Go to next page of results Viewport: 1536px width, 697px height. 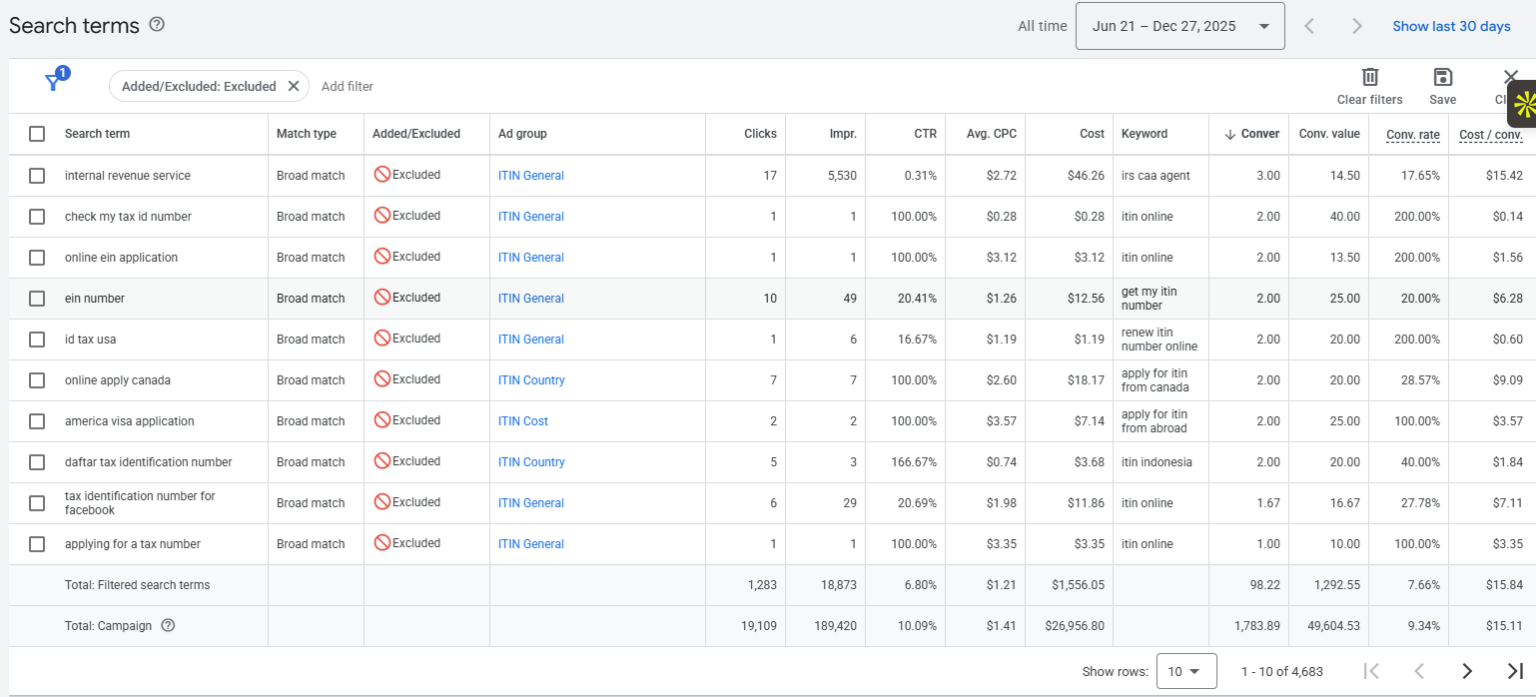pos(1466,671)
